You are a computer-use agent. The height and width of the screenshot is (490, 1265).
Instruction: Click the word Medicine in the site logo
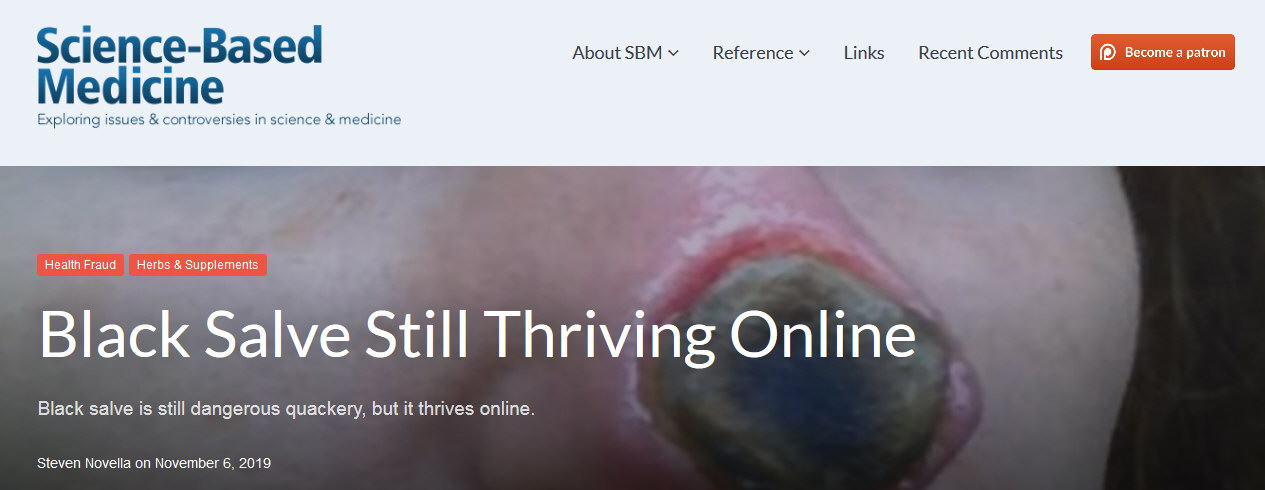130,88
